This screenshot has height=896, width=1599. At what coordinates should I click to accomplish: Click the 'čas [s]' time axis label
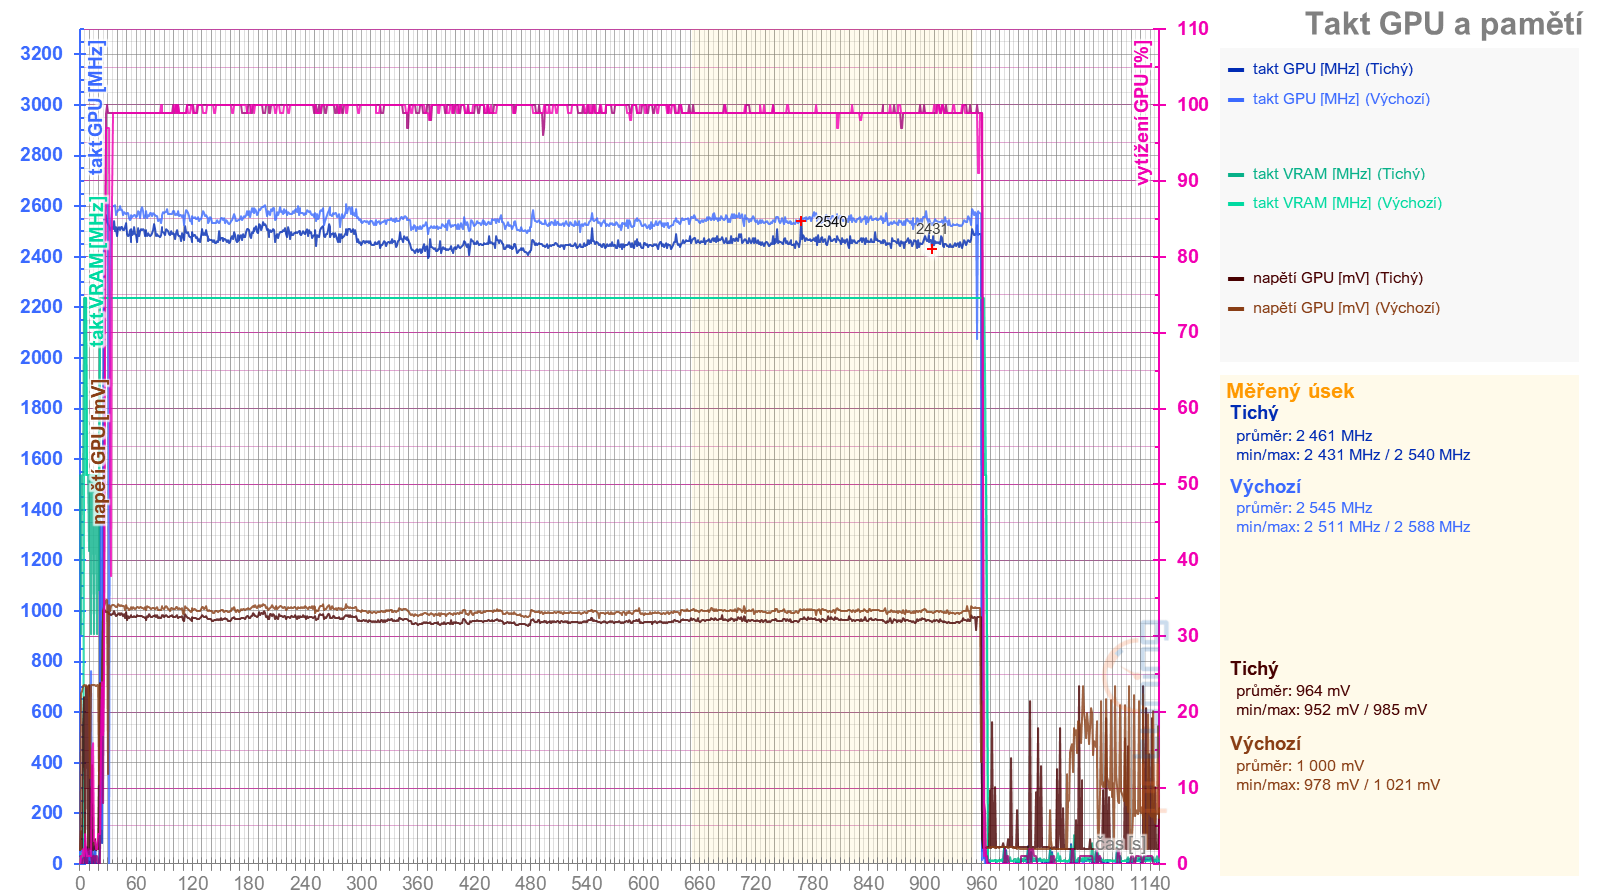click(x=1119, y=844)
